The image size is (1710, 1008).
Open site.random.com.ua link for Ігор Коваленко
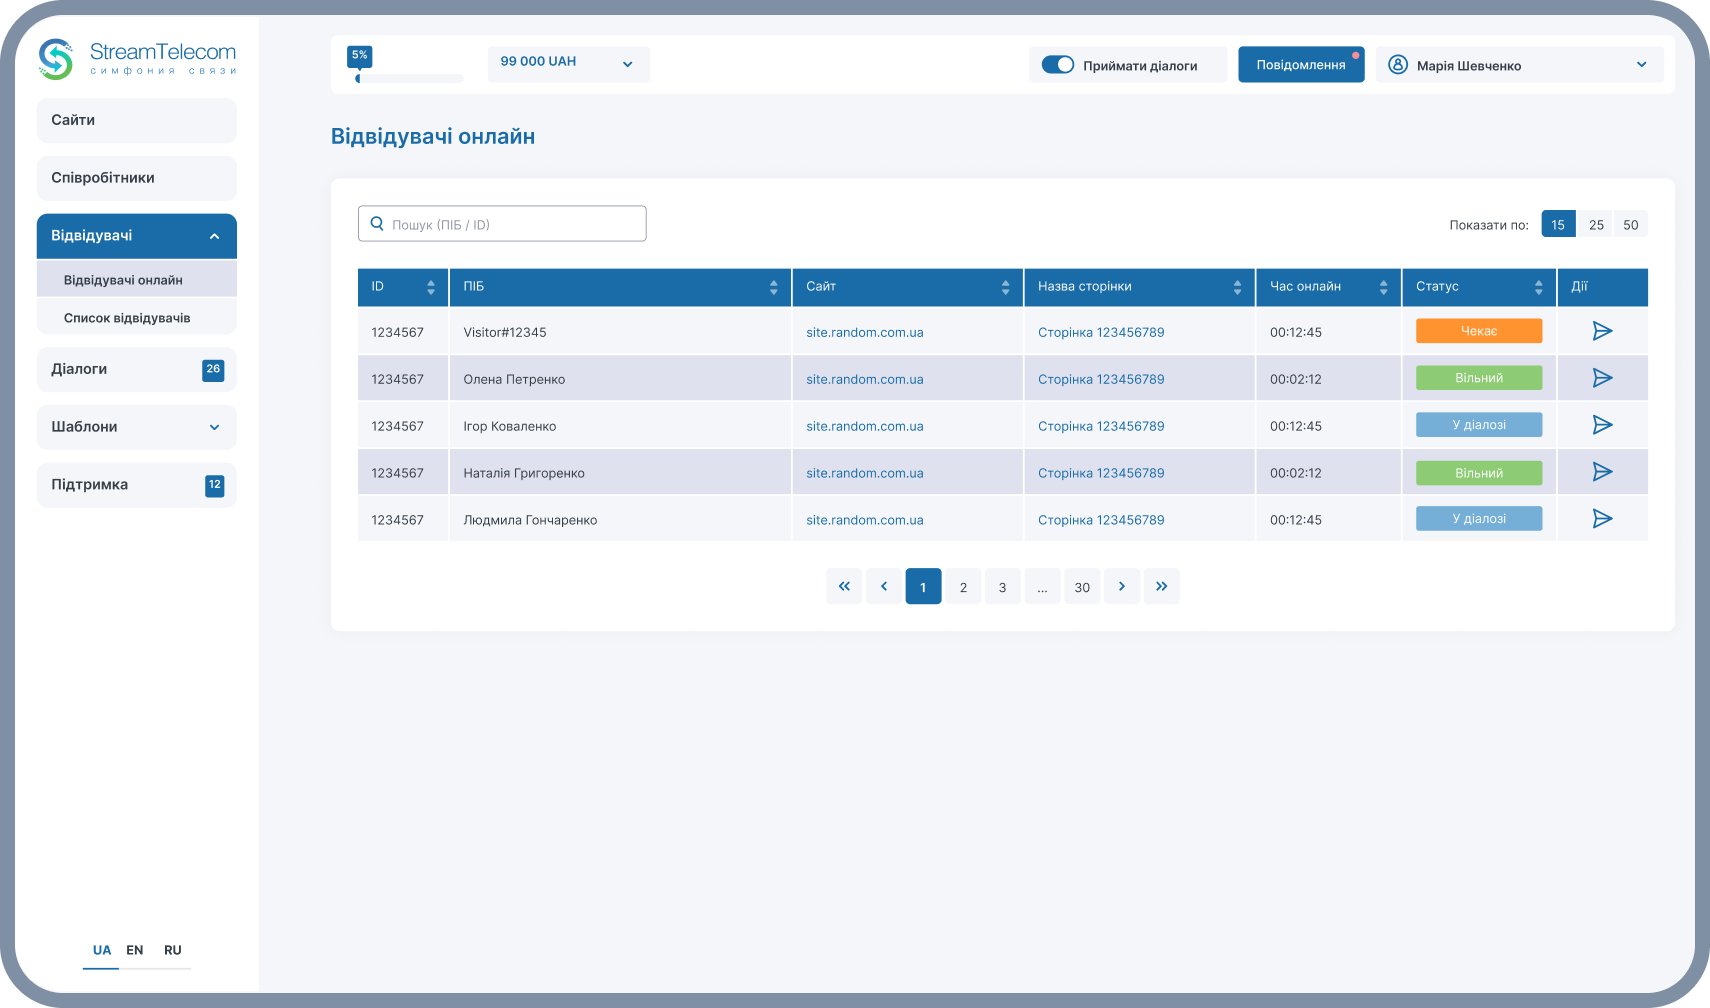(x=865, y=426)
